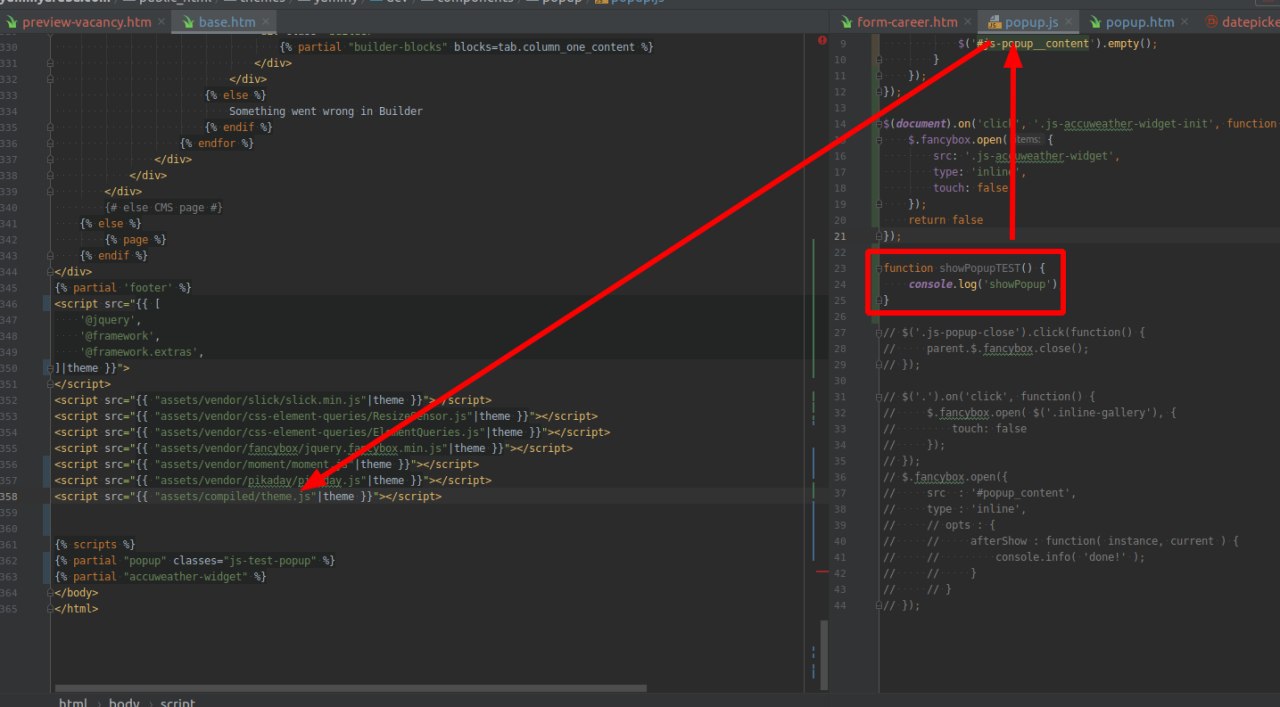The width and height of the screenshot is (1280, 707).
Task: Click the text 'Something went wrong in Builder'
Action: click(325, 111)
